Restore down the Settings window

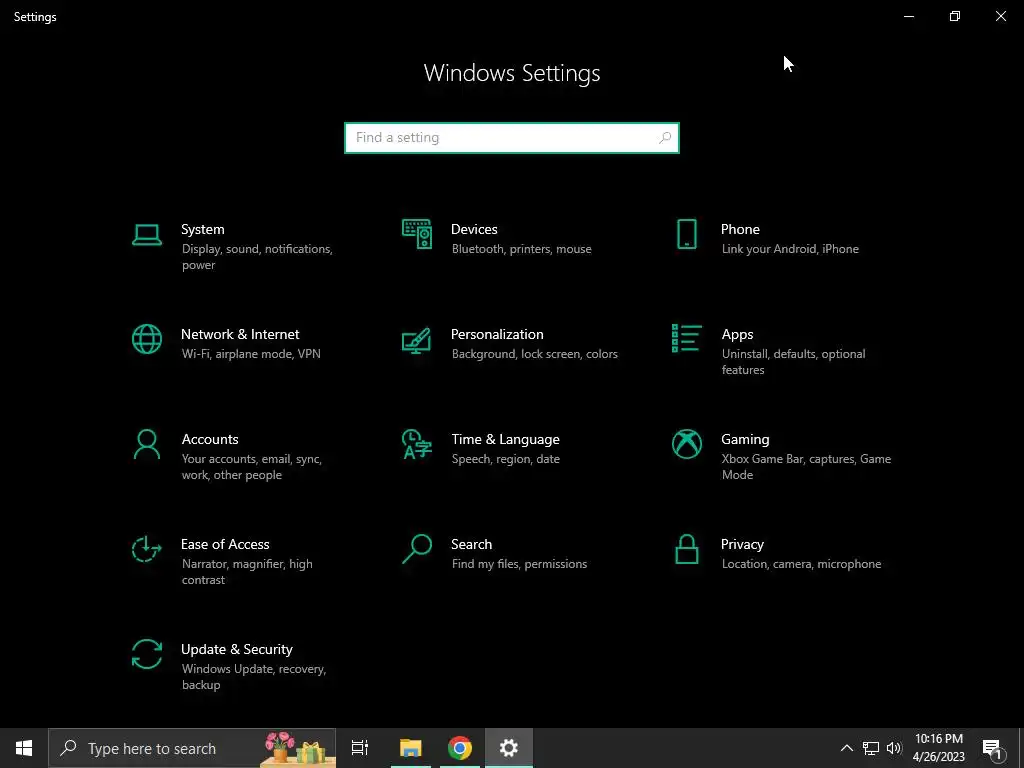(x=955, y=16)
